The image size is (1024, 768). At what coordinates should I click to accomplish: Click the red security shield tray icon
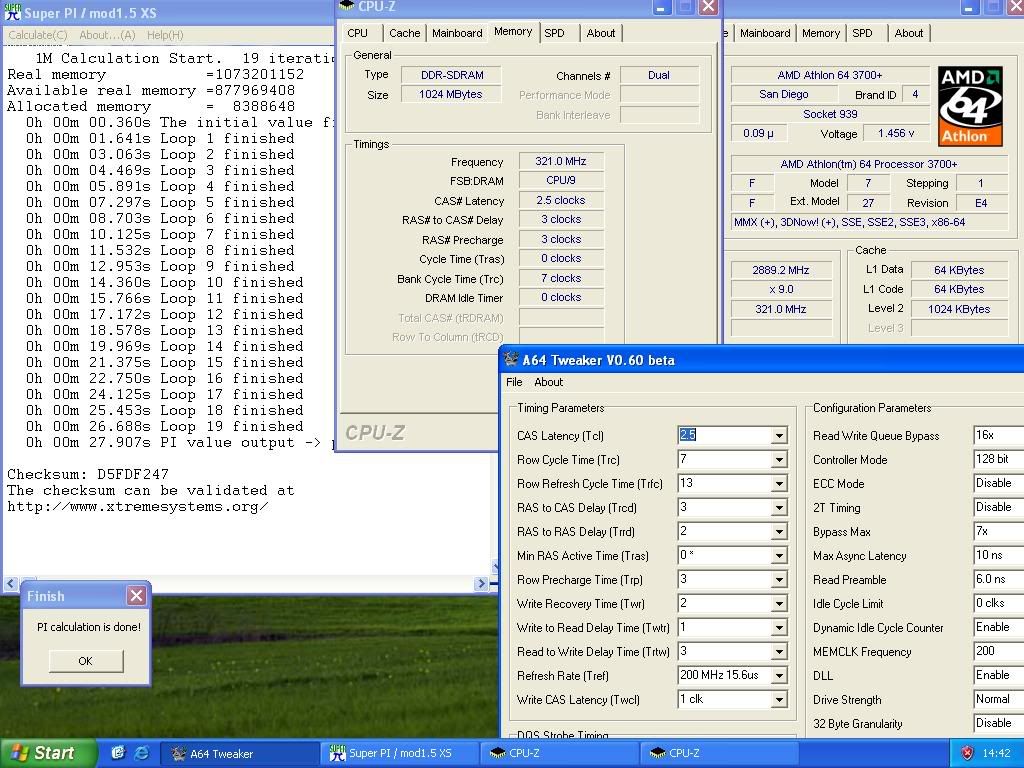[967, 753]
